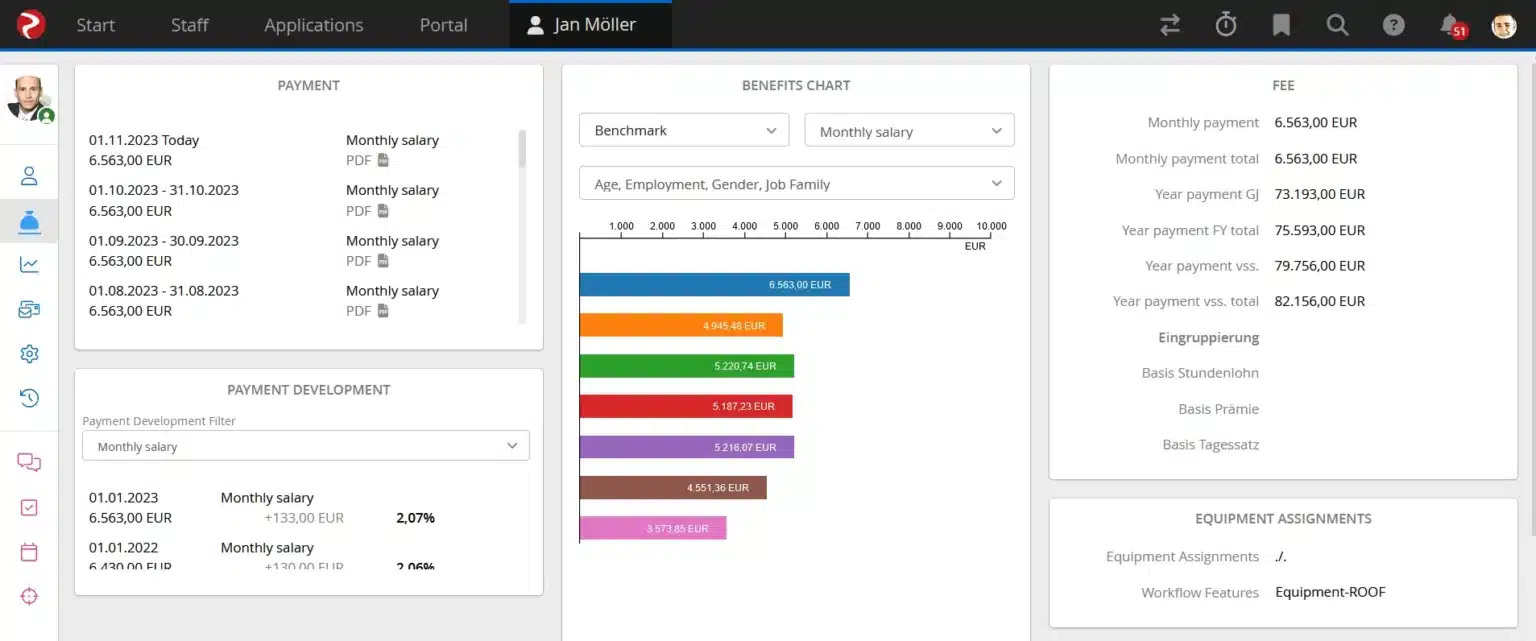Open the help question mark icon
The height and width of the screenshot is (641, 1536).
[x=1393, y=25]
